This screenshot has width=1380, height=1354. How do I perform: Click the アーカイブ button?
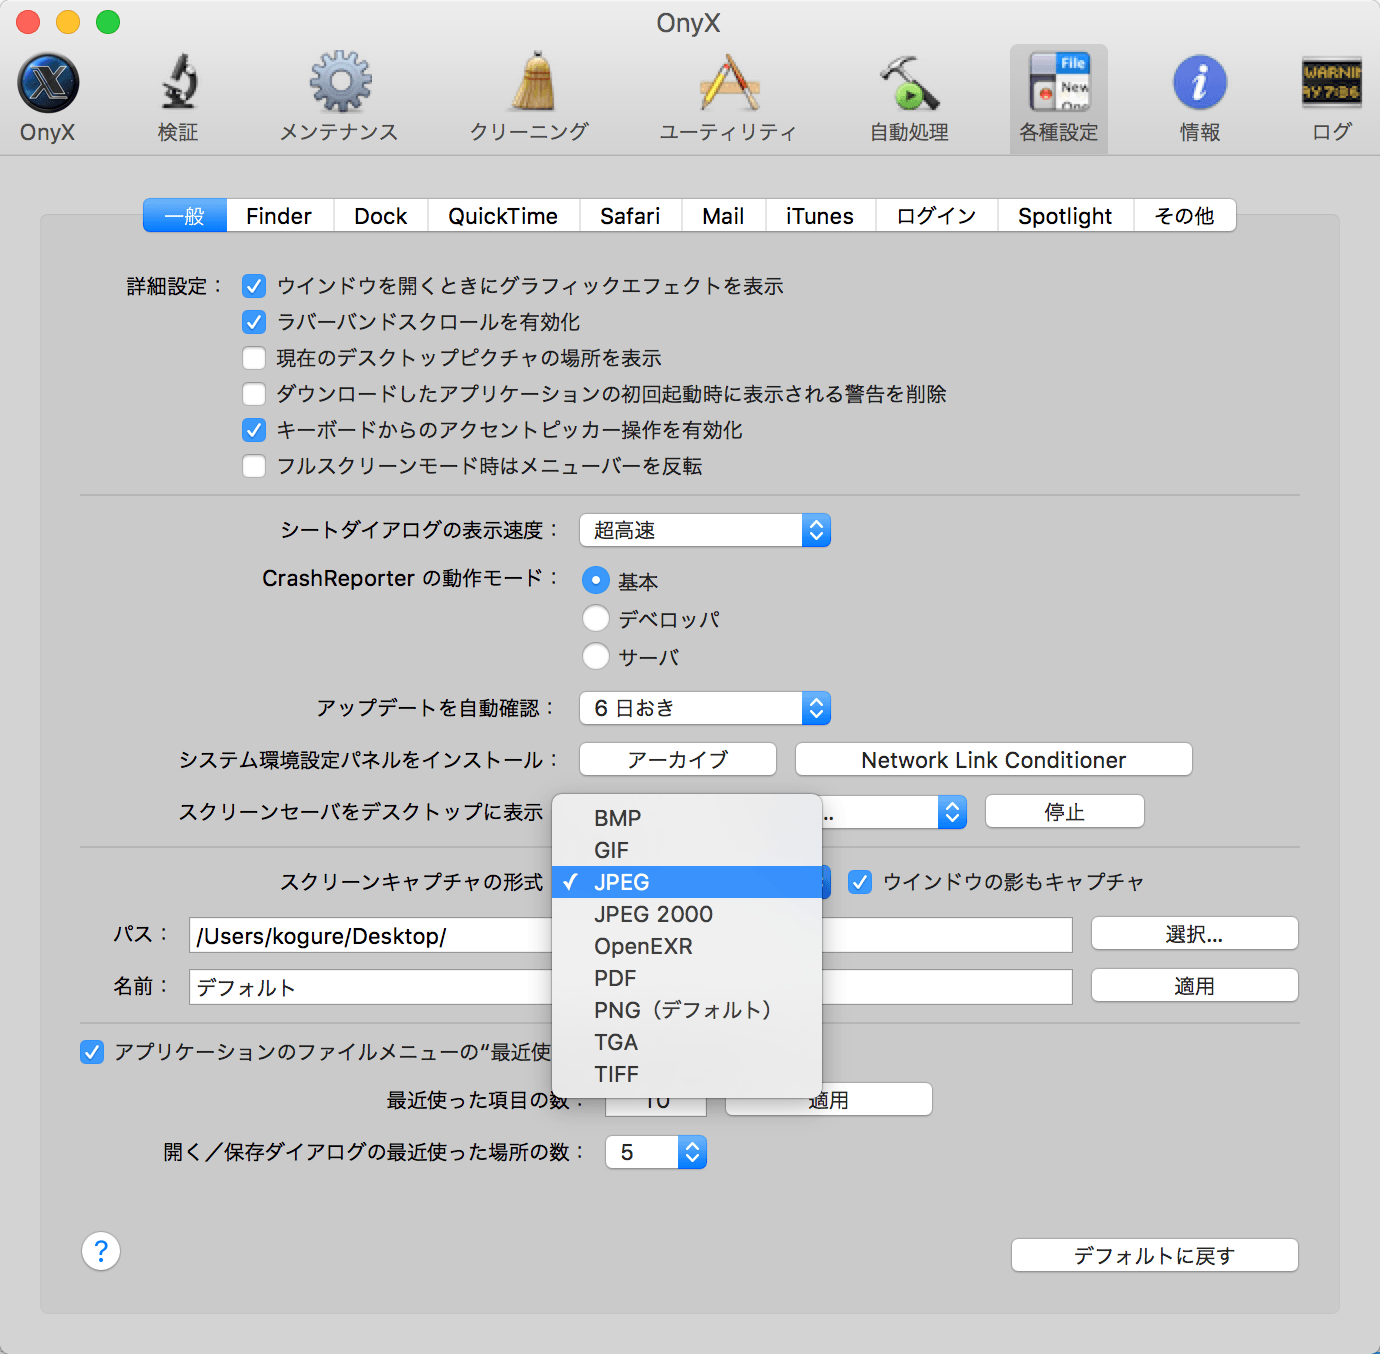click(x=678, y=760)
